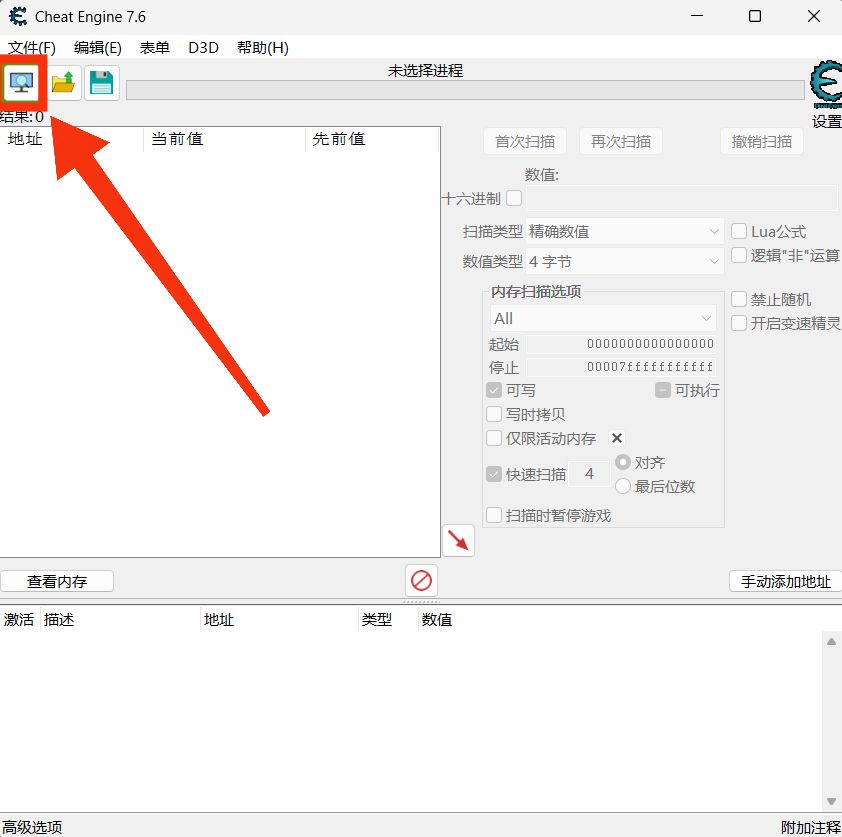
Task: Enable the 扫描时暂停游戏 checkbox
Action: tap(493, 515)
